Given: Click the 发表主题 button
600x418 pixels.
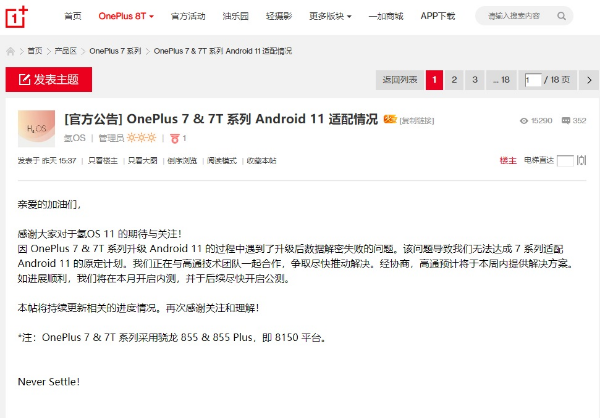Looking at the screenshot, I should [49, 80].
